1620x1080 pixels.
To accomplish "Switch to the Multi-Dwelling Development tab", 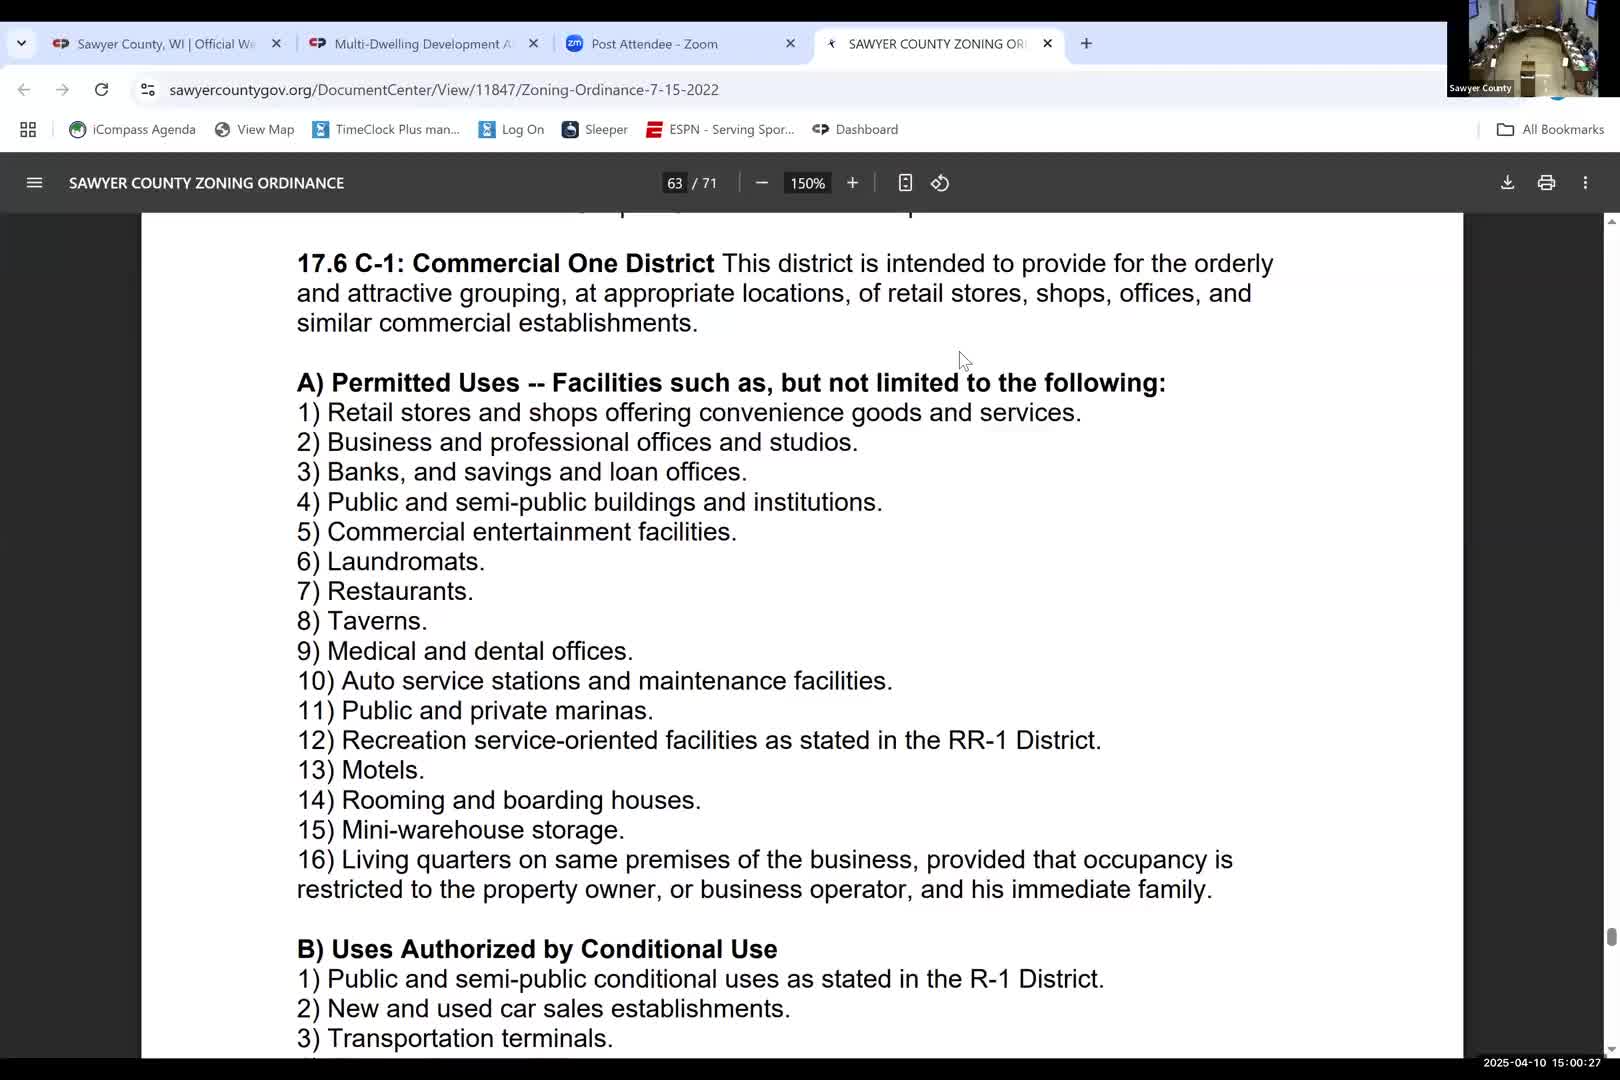I will point(422,44).
